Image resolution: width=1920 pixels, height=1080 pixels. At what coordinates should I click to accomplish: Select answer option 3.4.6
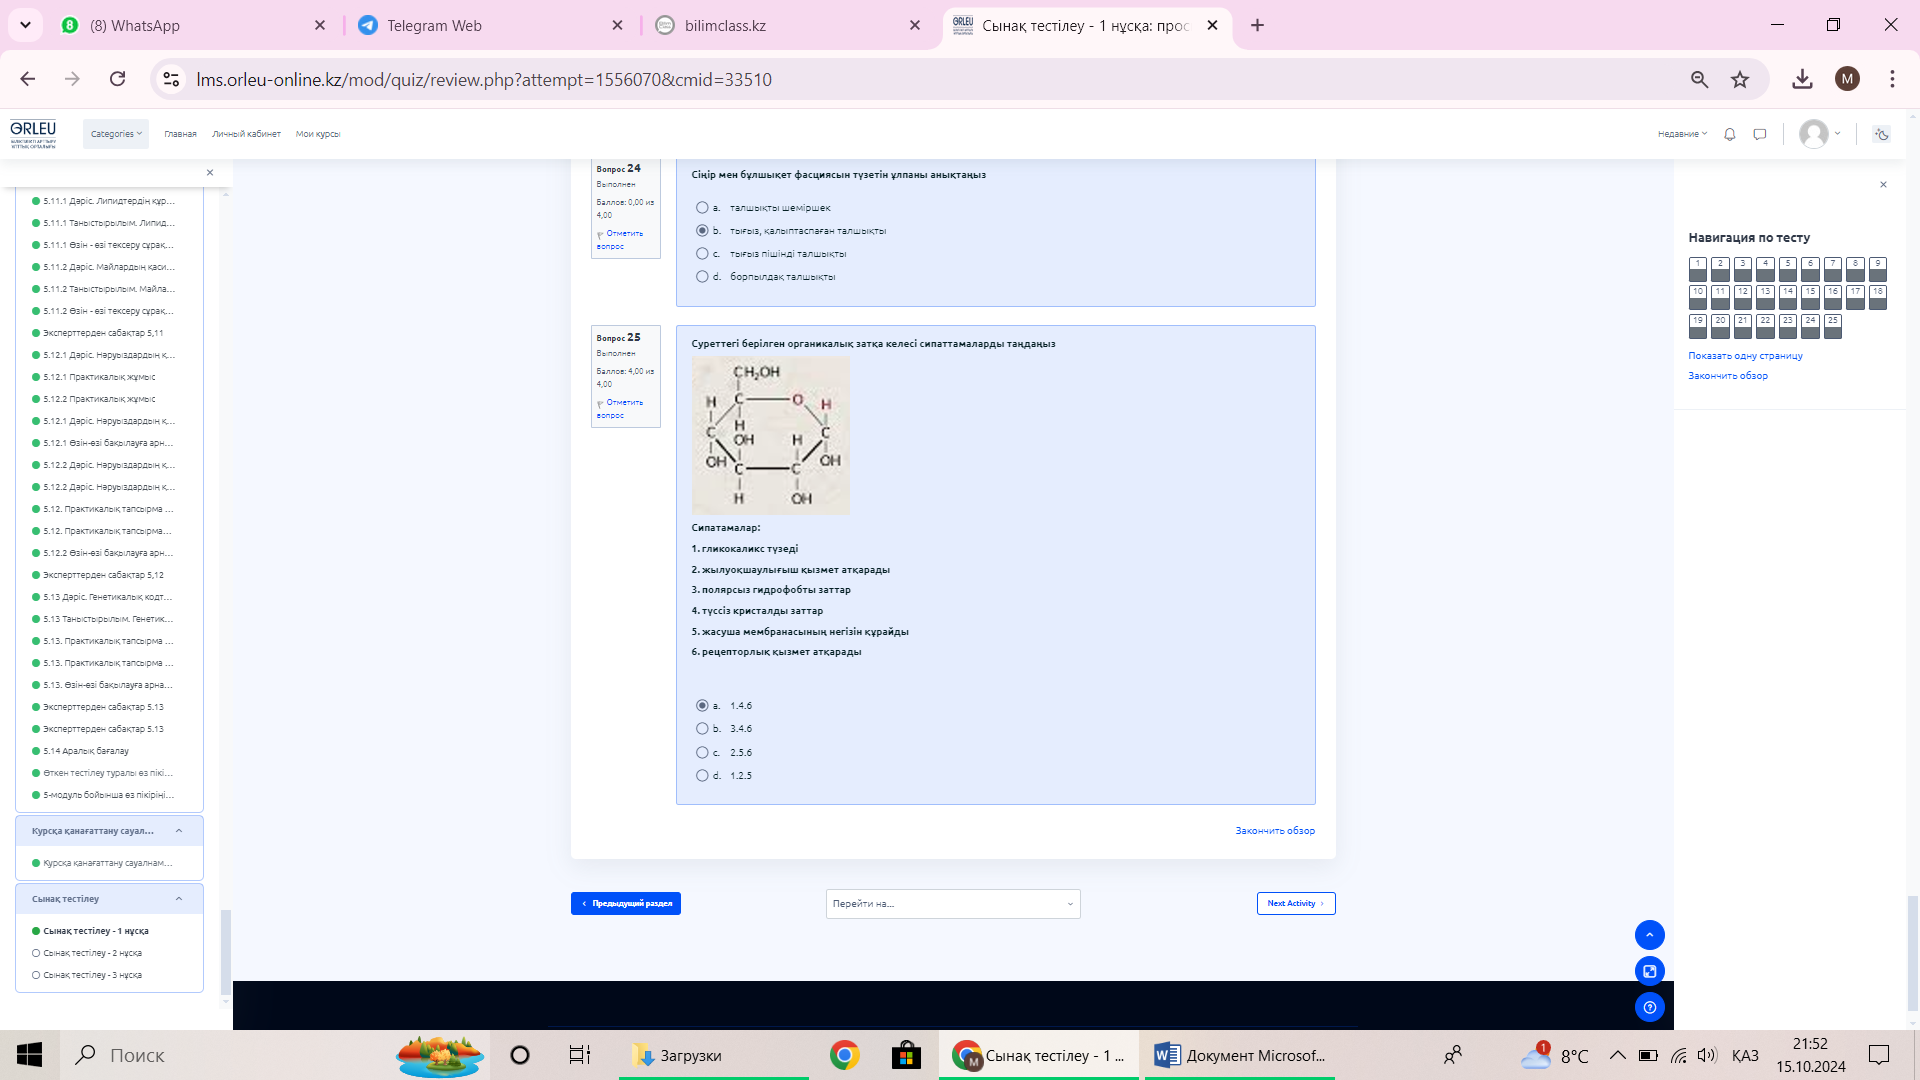pyautogui.click(x=702, y=729)
